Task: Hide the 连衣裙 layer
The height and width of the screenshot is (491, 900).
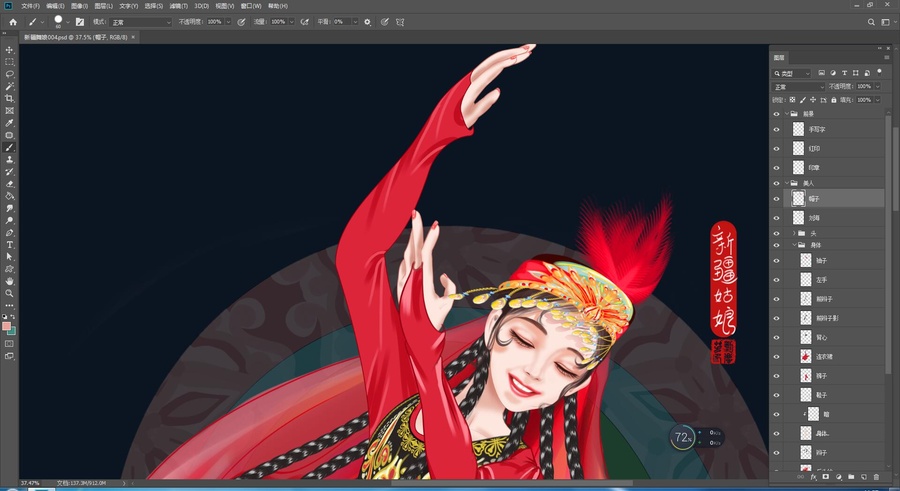Action: tap(777, 357)
